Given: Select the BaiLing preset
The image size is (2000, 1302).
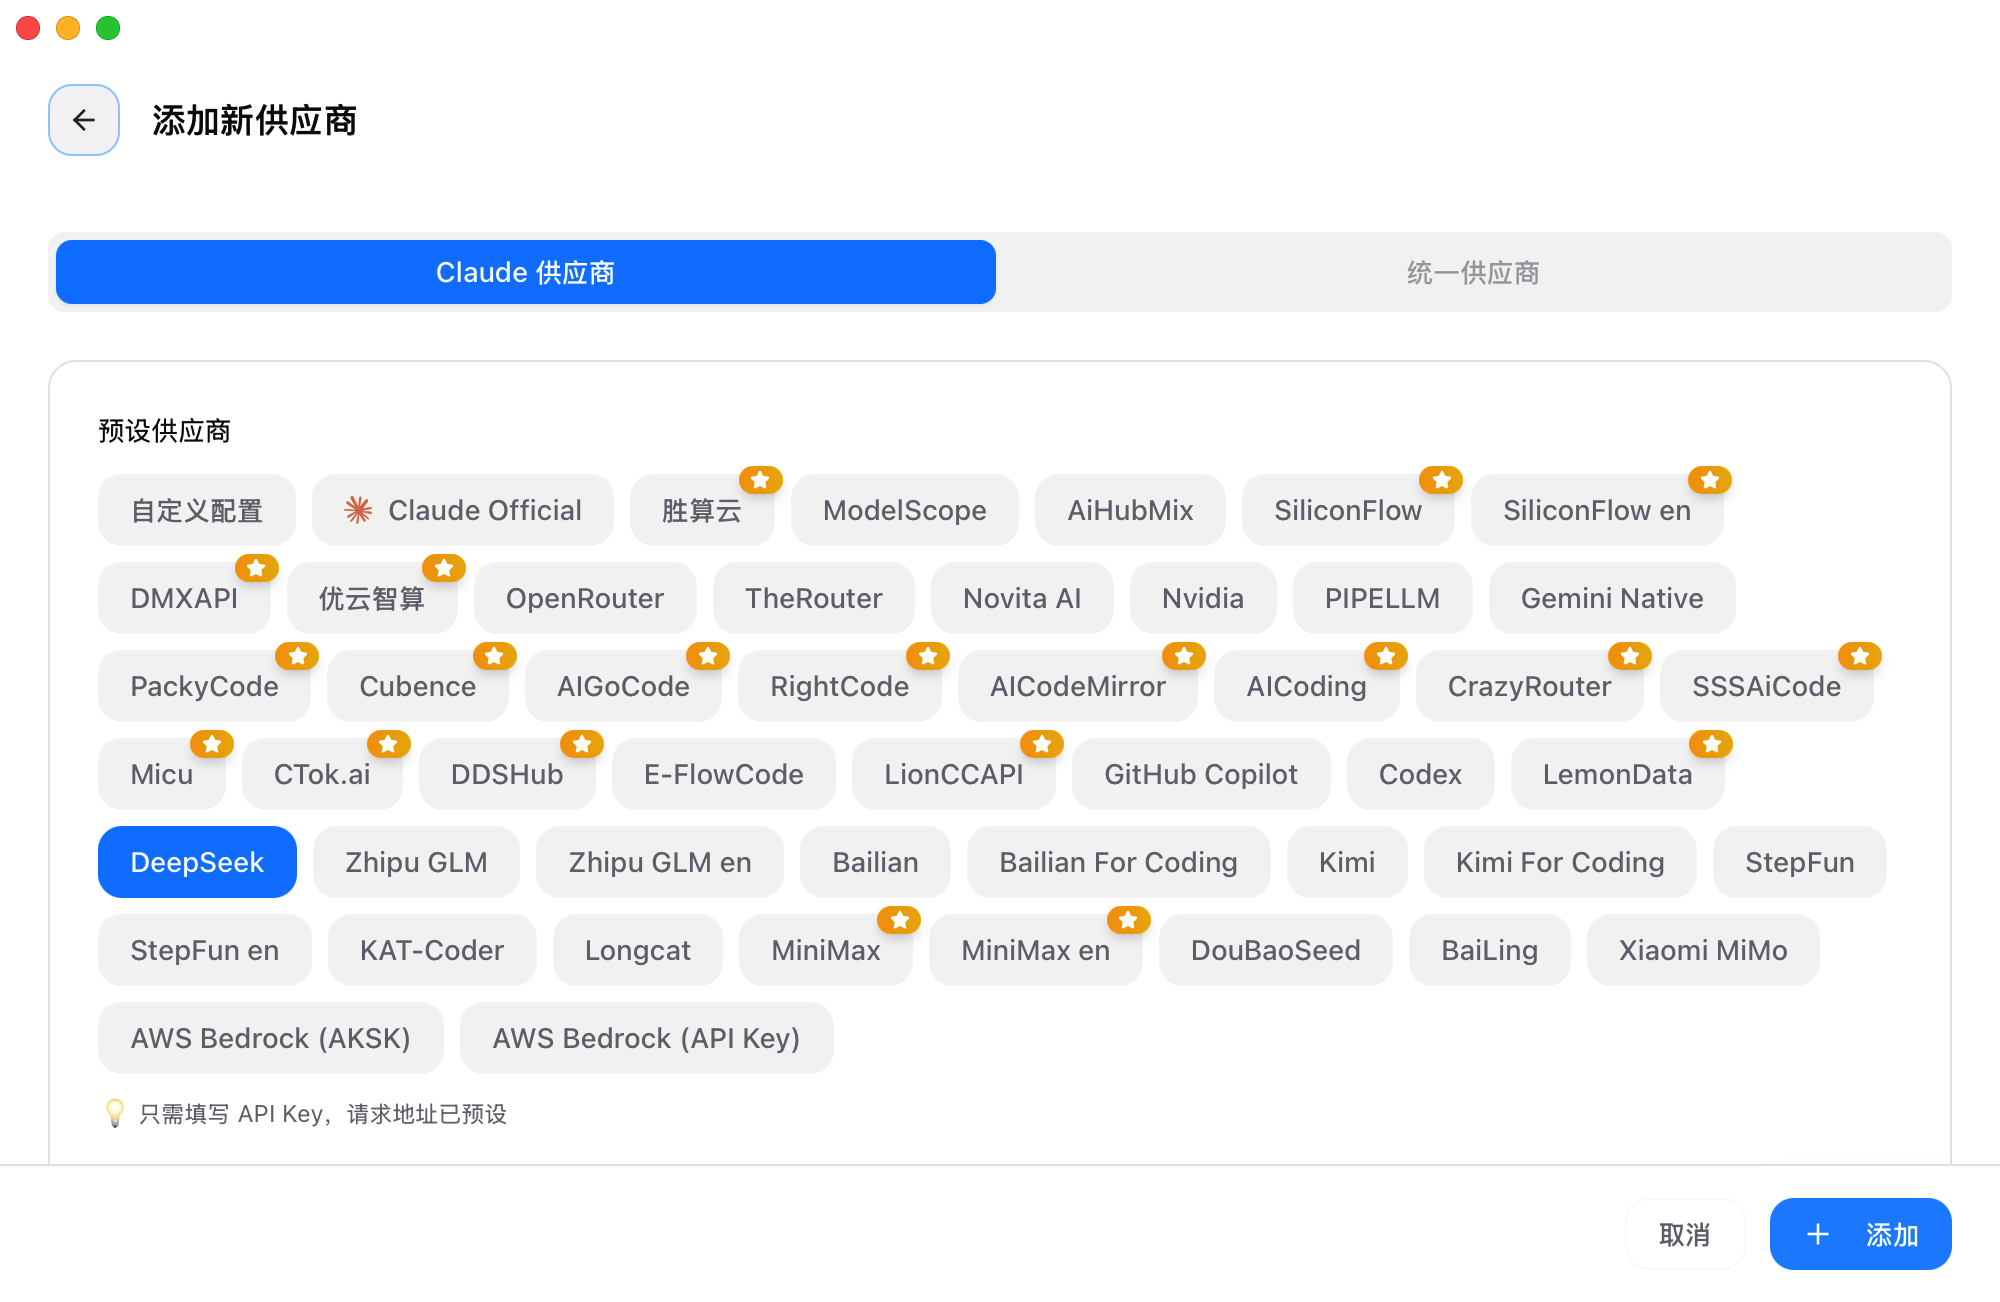Looking at the screenshot, I should tap(1490, 950).
